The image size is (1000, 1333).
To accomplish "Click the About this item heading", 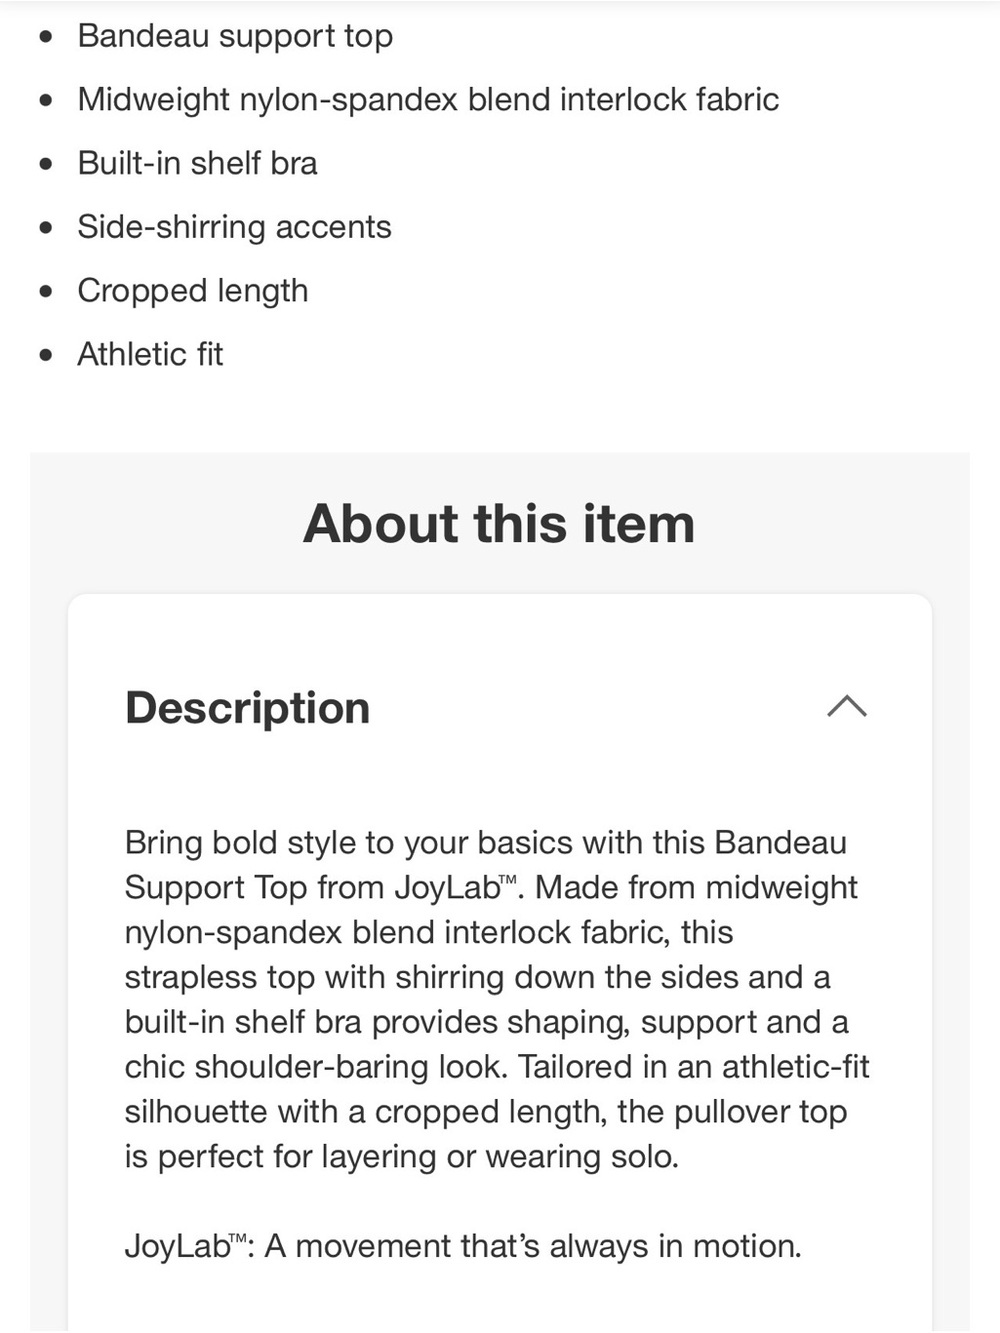I will point(499,523).
